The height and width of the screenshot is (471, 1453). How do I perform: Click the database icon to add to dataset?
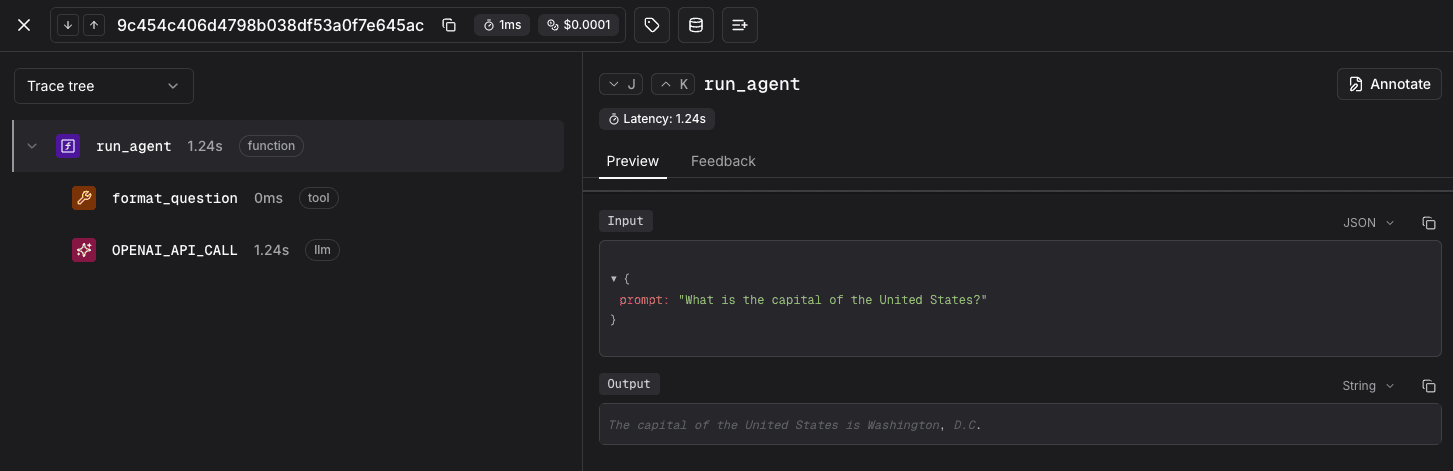pyautogui.click(x=696, y=25)
